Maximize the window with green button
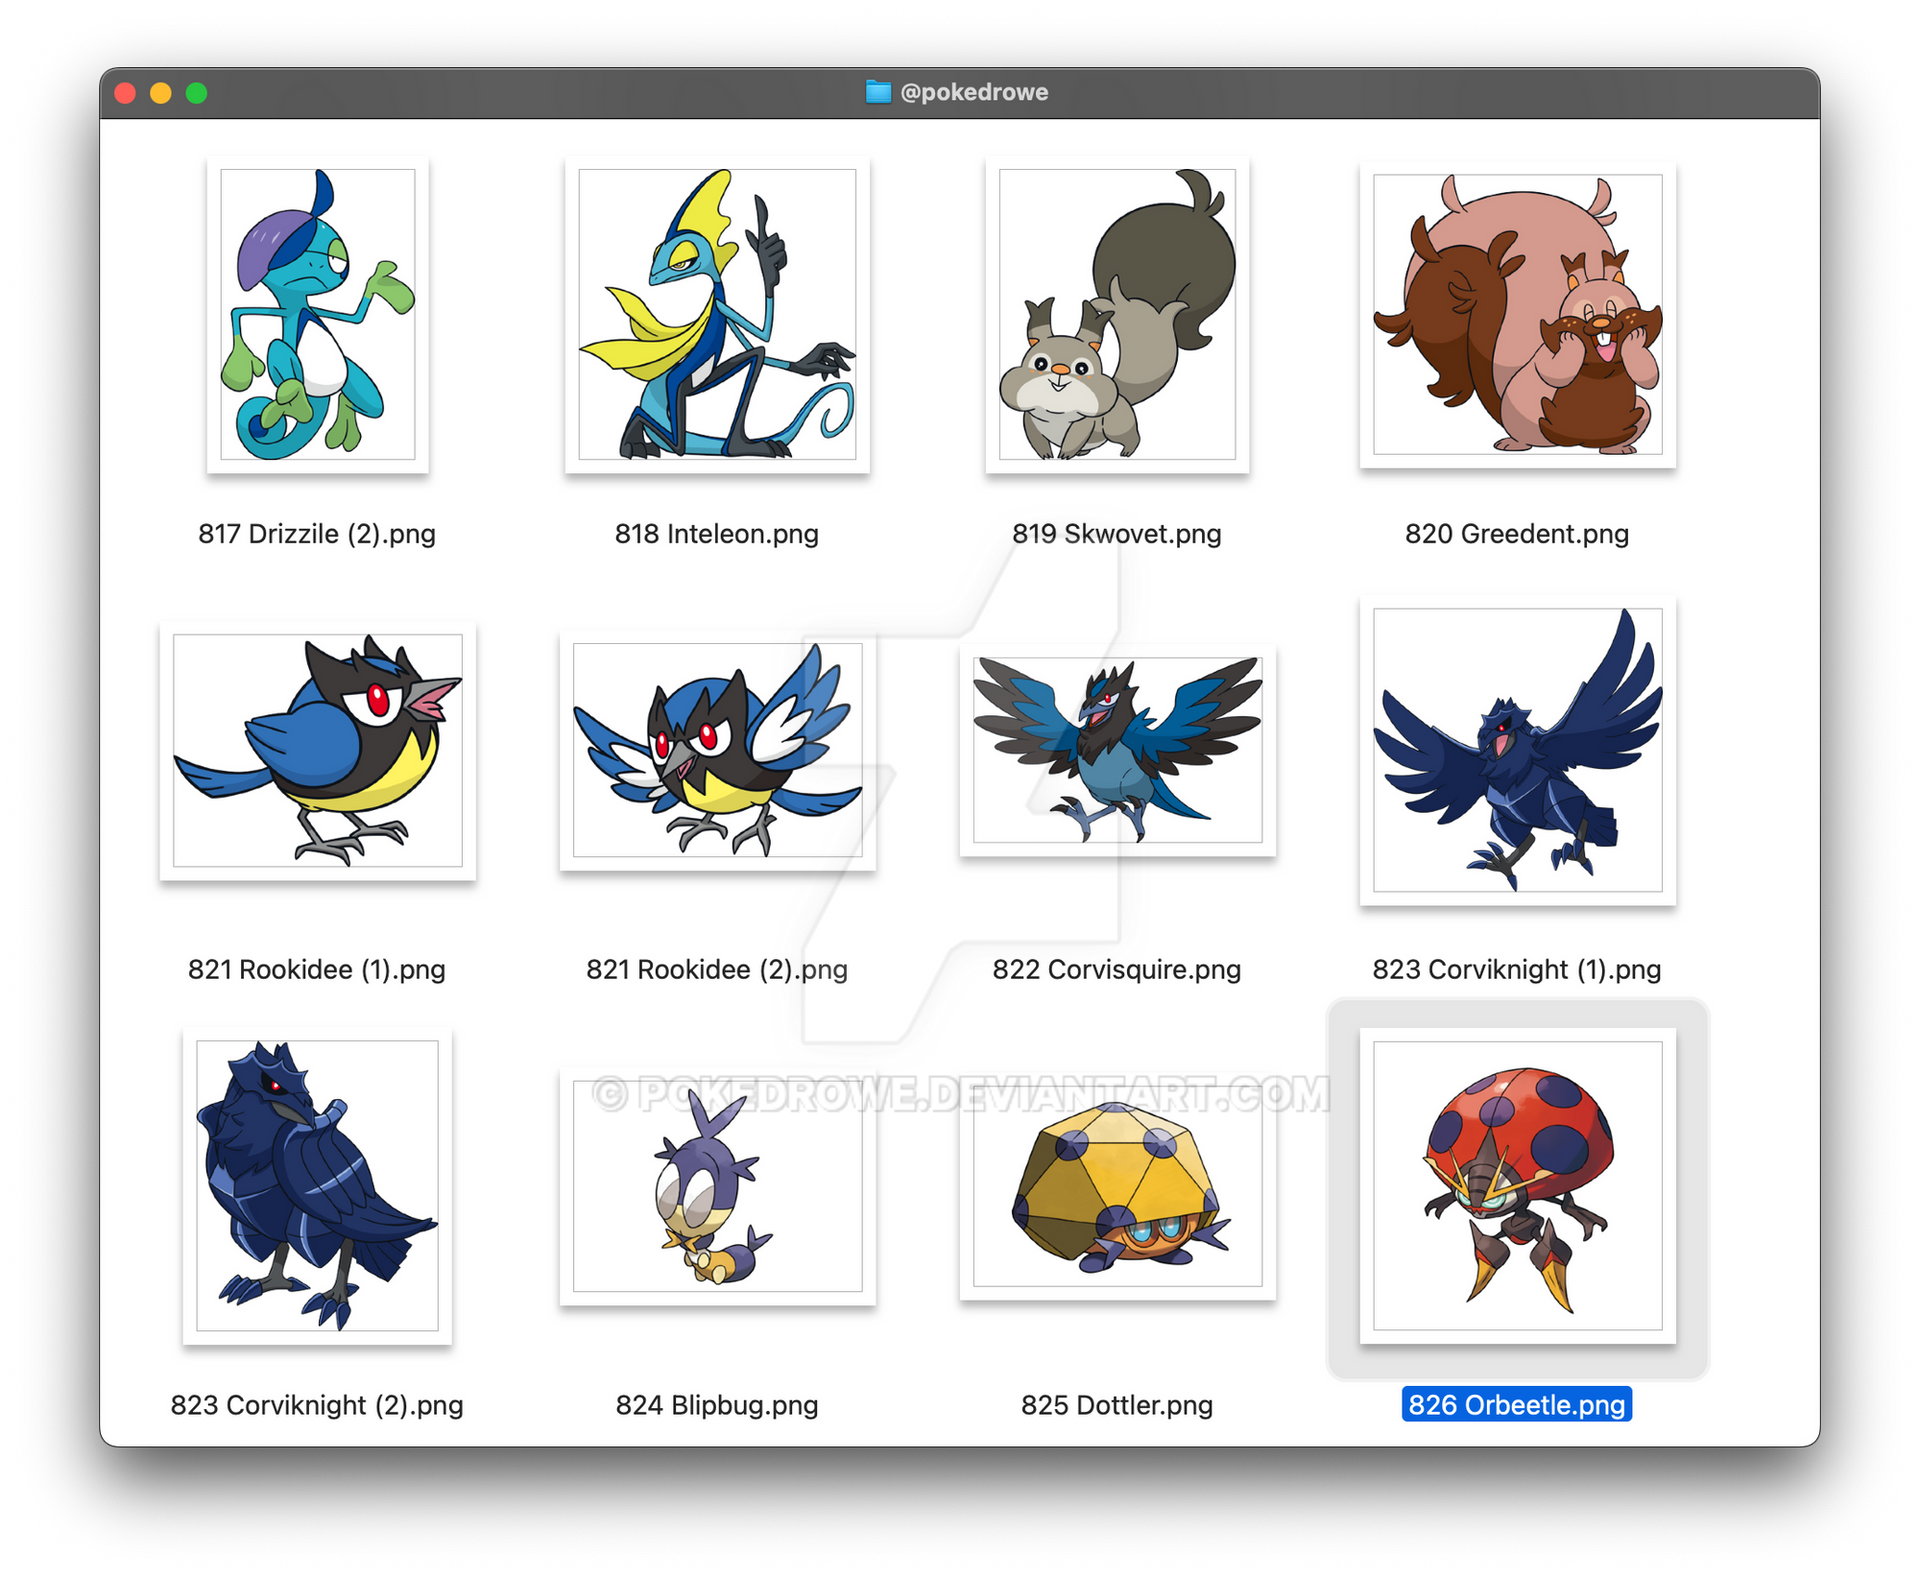 [x=197, y=93]
